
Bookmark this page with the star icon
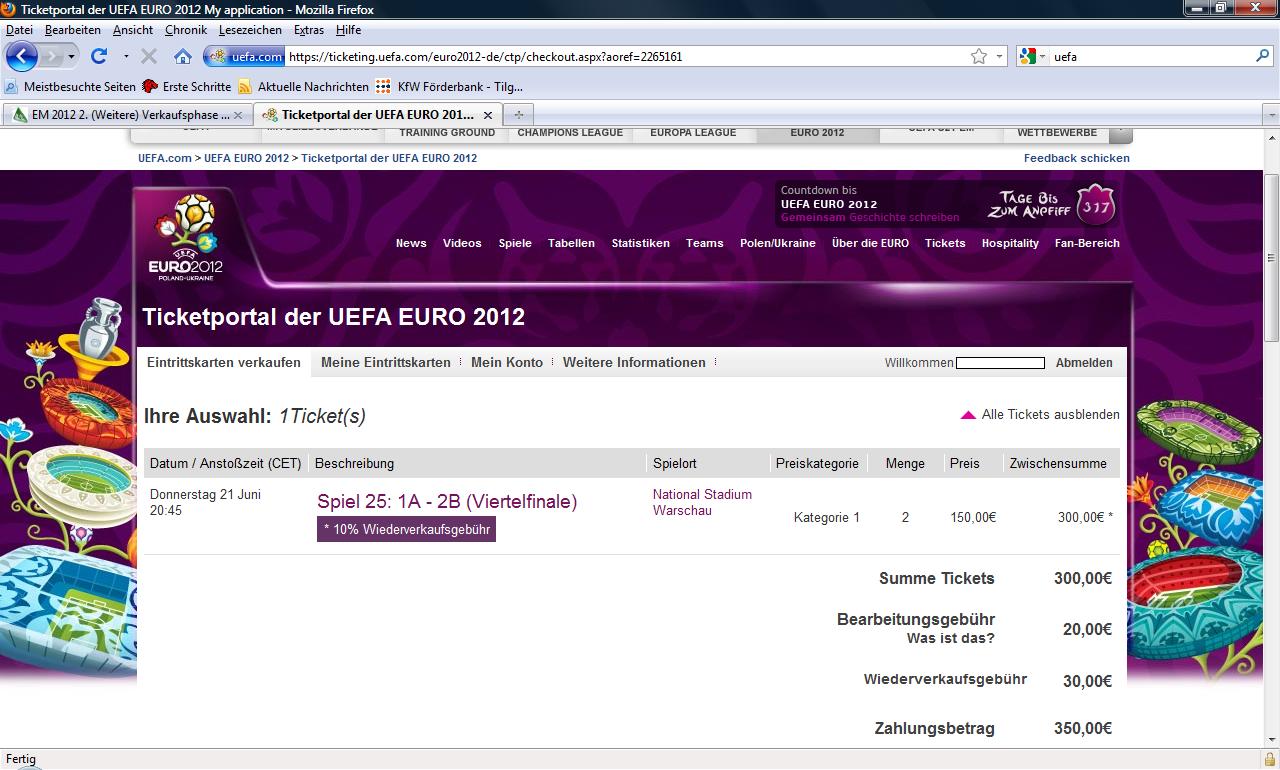979,57
